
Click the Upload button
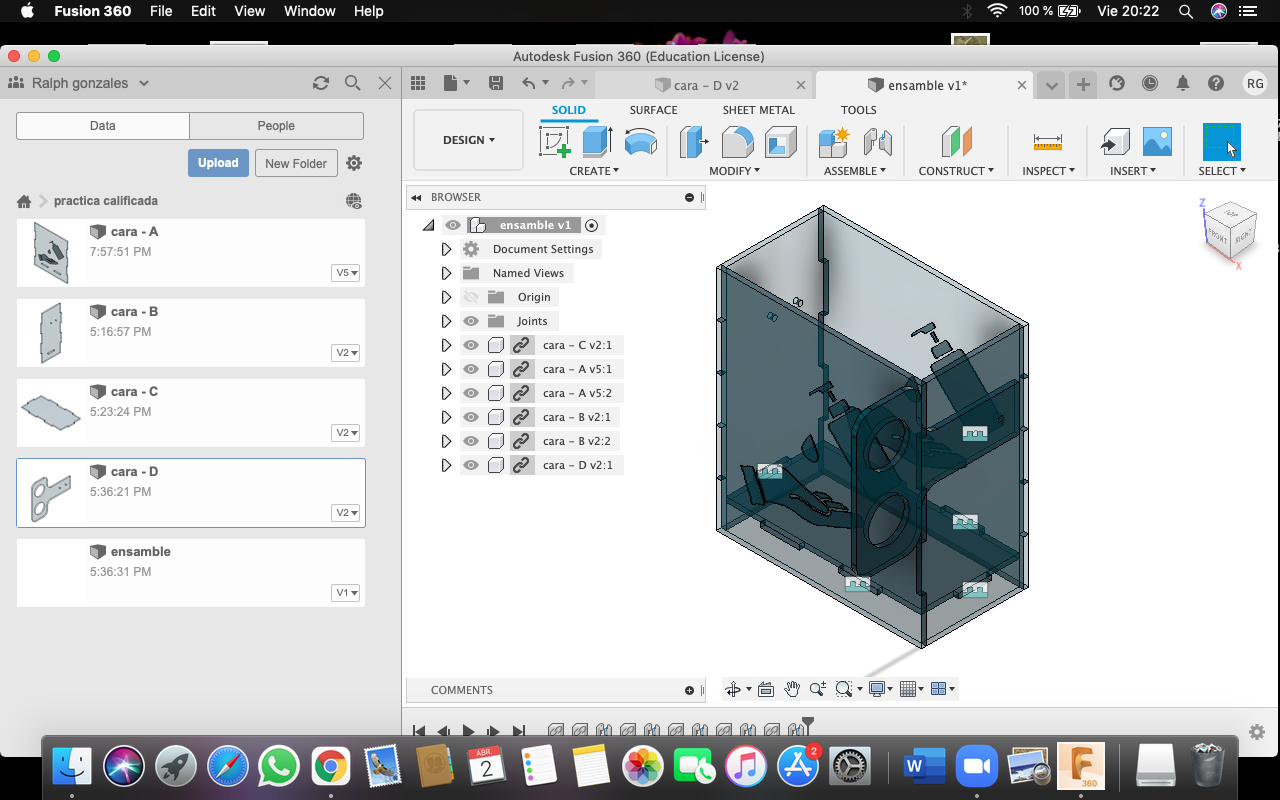coord(218,163)
